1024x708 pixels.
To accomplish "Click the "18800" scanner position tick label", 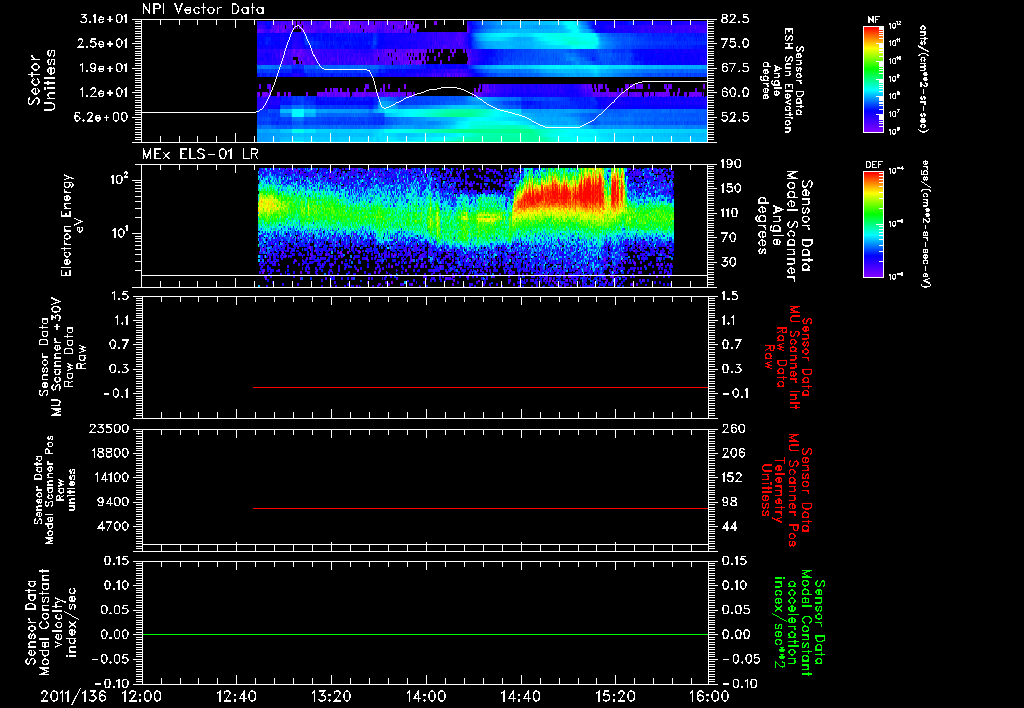I will [109, 453].
